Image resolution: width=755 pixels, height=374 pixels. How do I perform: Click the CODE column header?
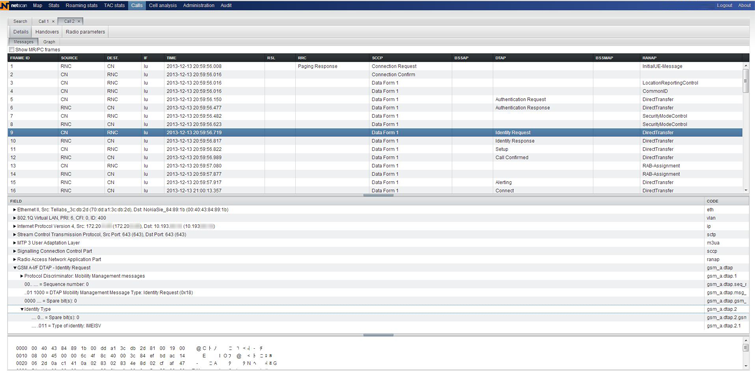point(727,201)
